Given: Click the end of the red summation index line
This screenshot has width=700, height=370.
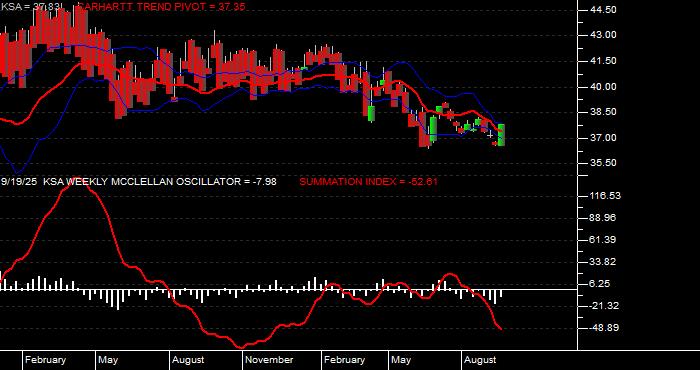Looking at the screenshot, I should (501, 329).
